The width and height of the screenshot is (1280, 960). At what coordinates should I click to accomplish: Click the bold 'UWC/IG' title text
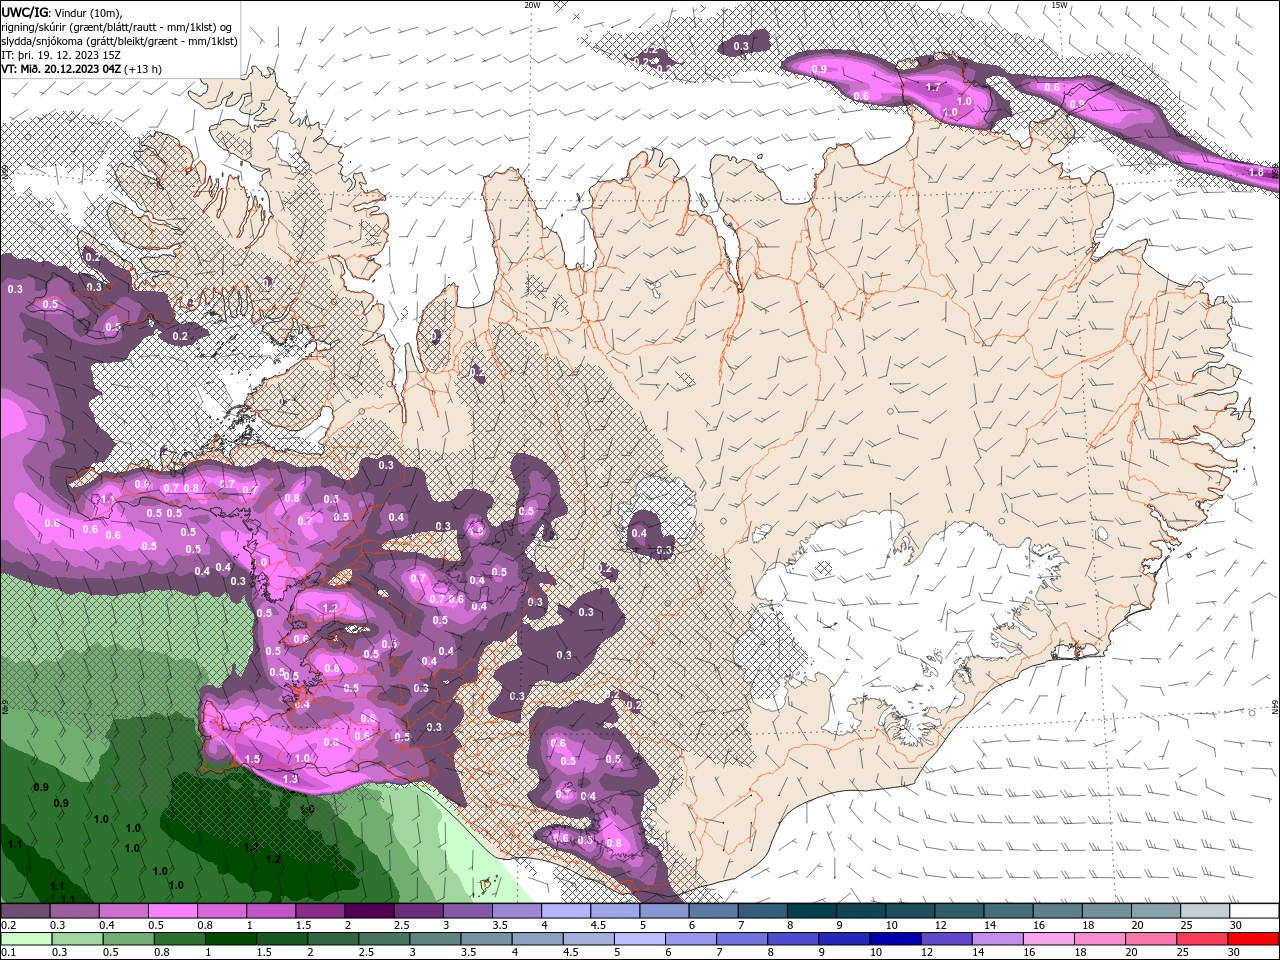[25, 12]
